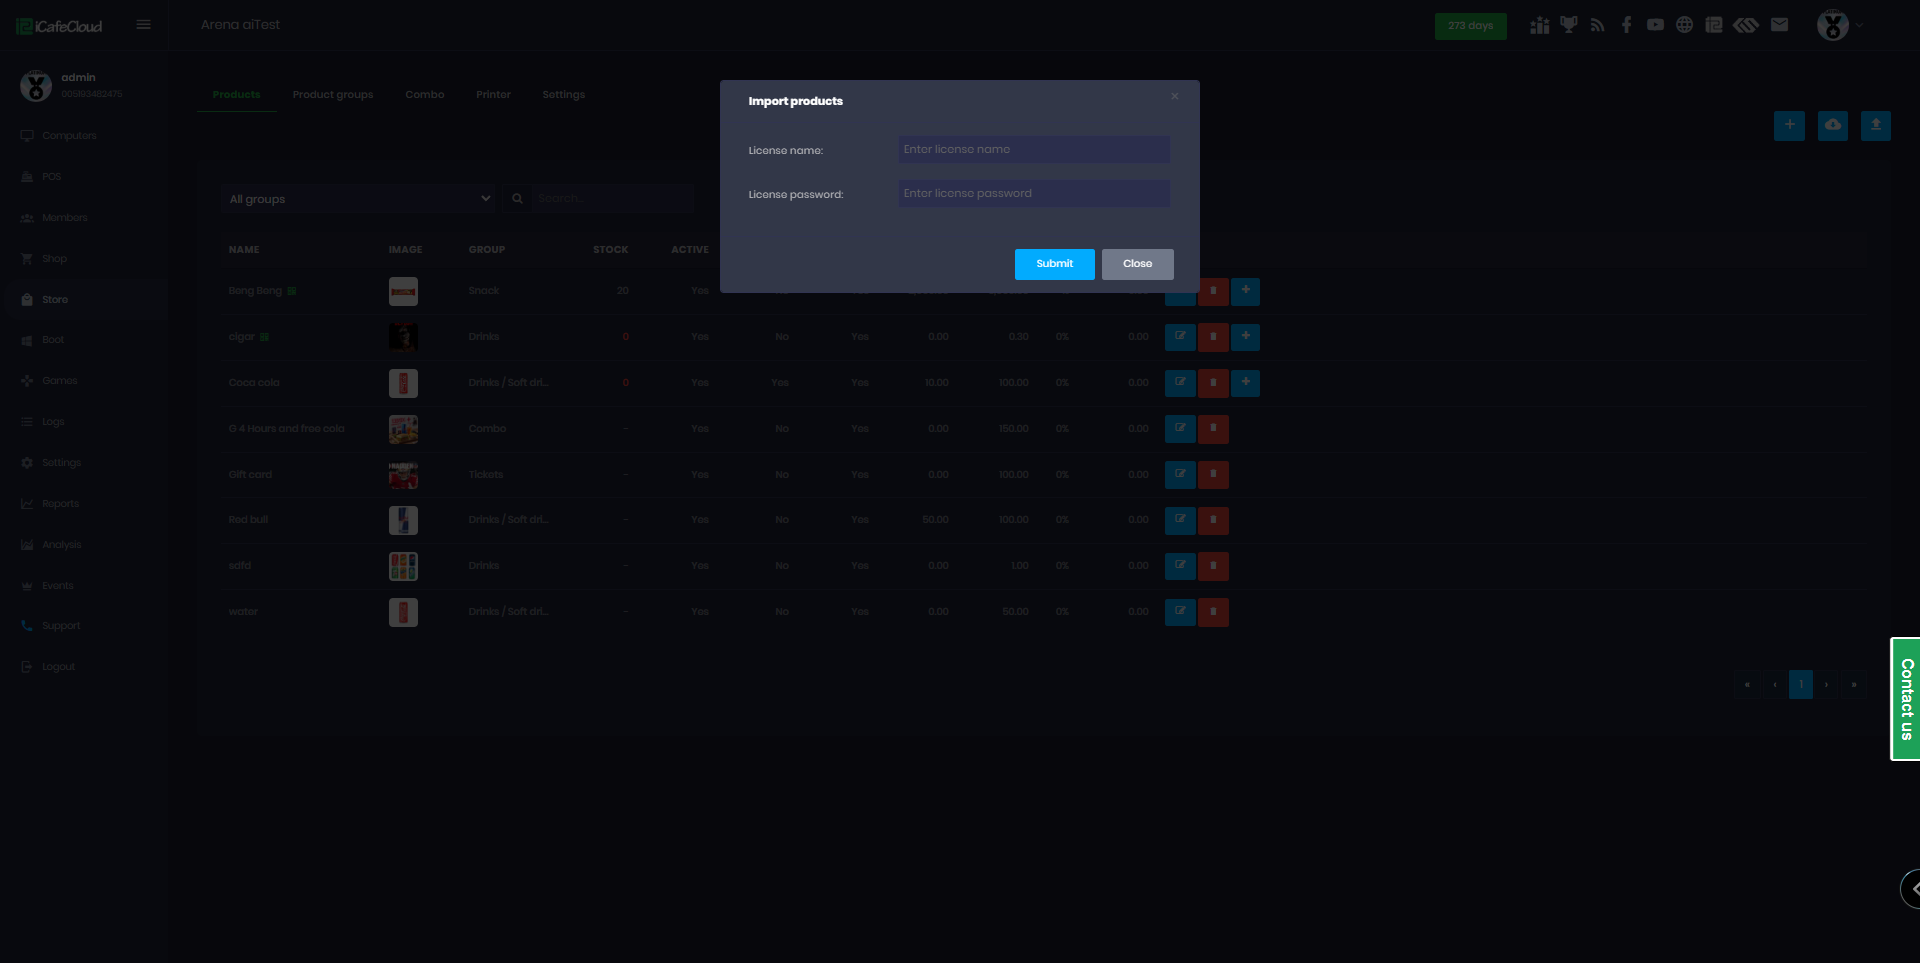
Task: Switch to the Printer tab
Action: [x=494, y=95]
